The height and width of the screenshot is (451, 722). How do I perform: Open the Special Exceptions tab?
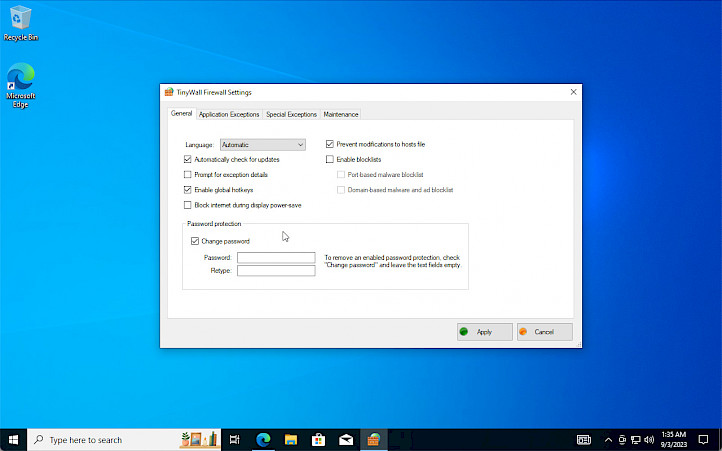[x=291, y=114]
